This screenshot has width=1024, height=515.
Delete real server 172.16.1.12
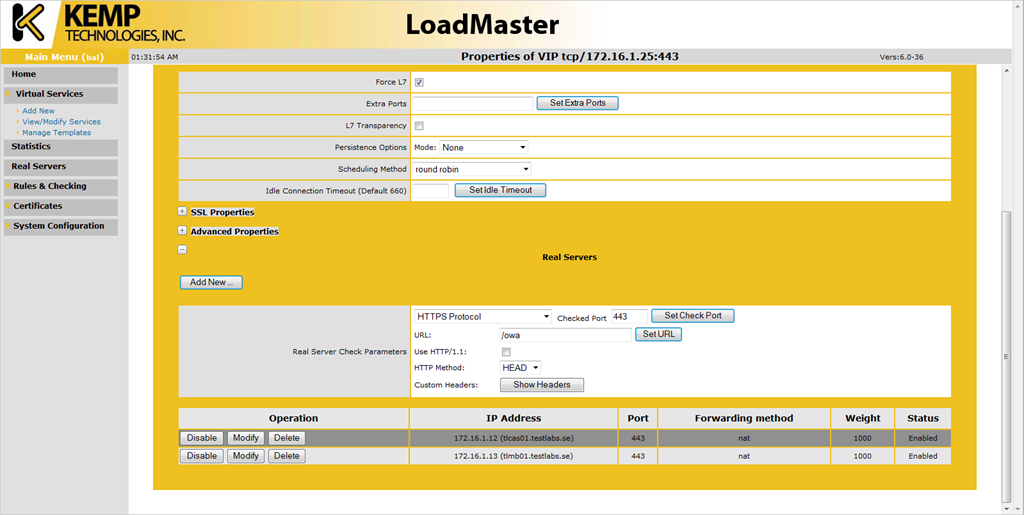click(287, 438)
